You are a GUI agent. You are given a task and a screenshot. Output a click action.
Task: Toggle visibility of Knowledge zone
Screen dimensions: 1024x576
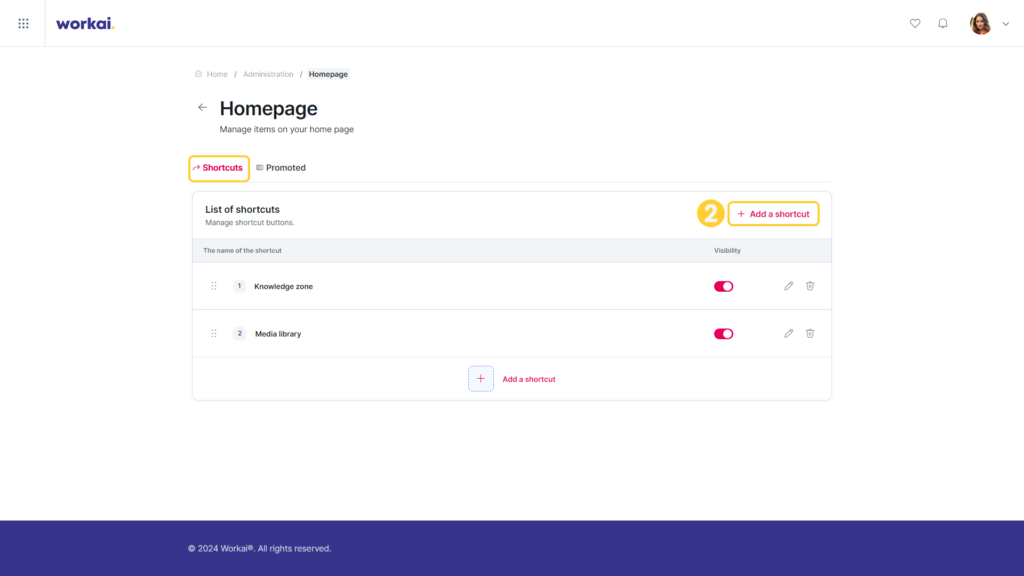click(724, 287)
